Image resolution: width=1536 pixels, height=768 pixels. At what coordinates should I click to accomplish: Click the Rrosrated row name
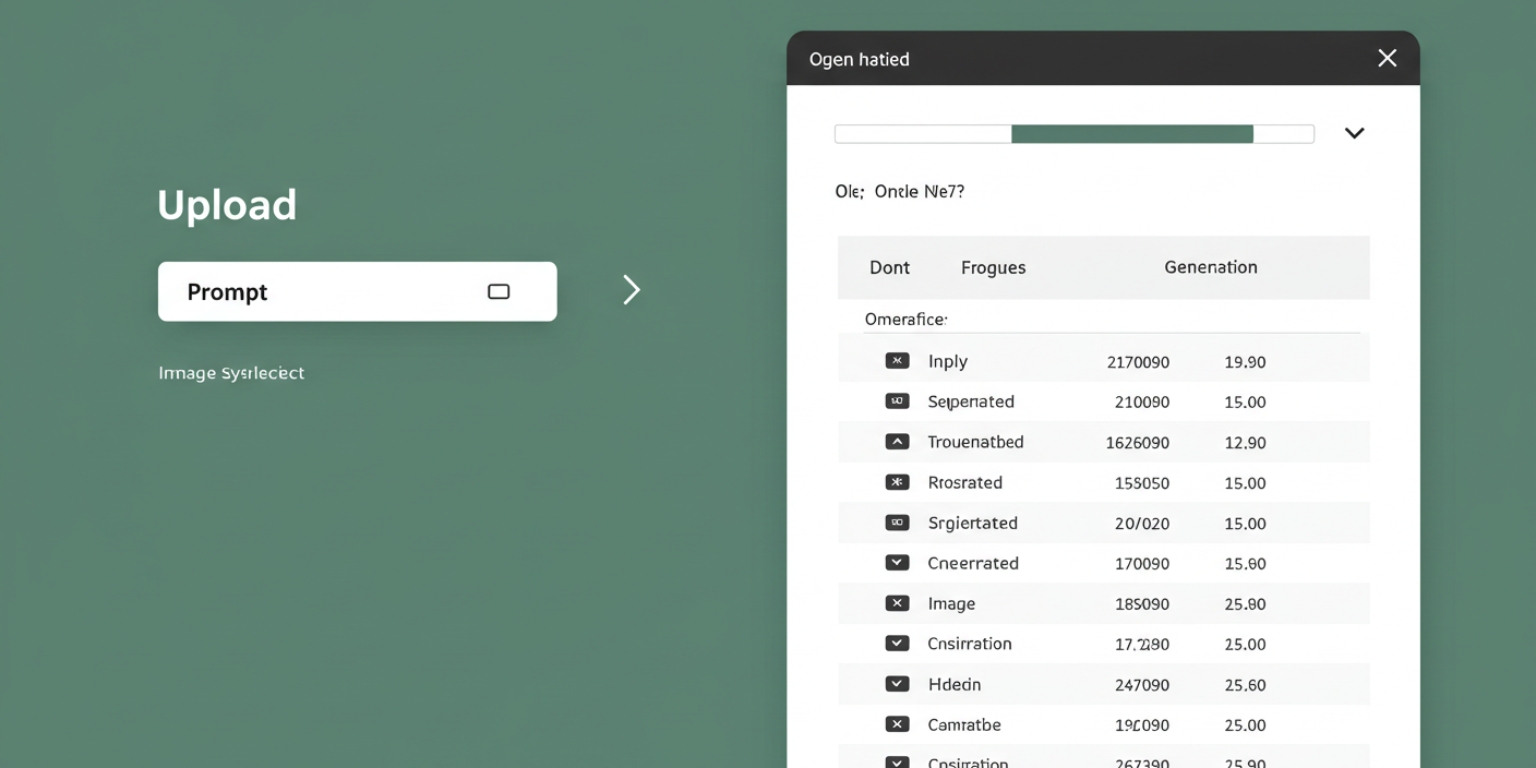coord(965,482)
